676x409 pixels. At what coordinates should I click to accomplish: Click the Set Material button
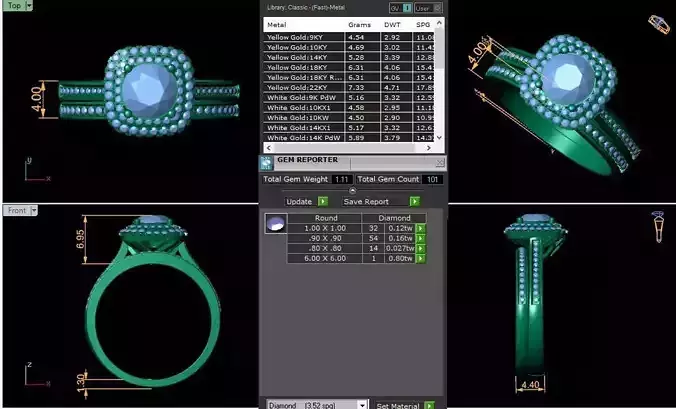pos(398,406)
